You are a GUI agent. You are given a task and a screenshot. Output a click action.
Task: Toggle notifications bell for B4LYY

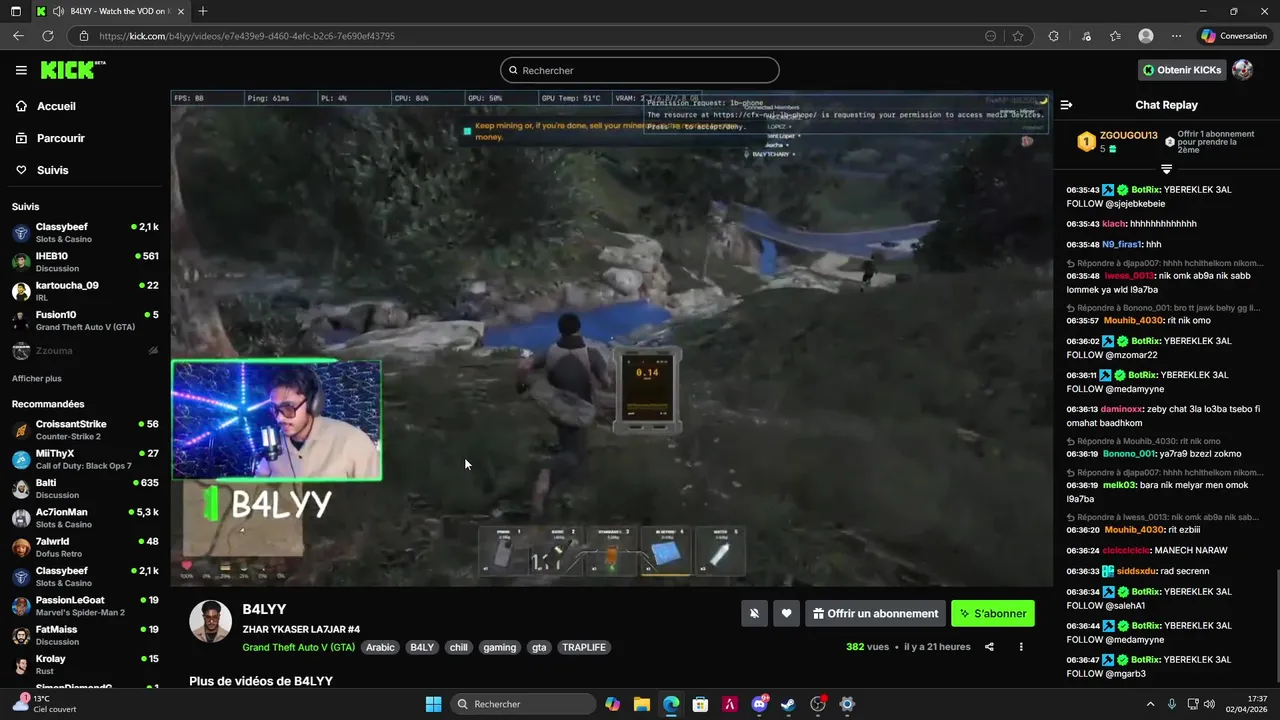pyautogui.click(x=755, y=614)
